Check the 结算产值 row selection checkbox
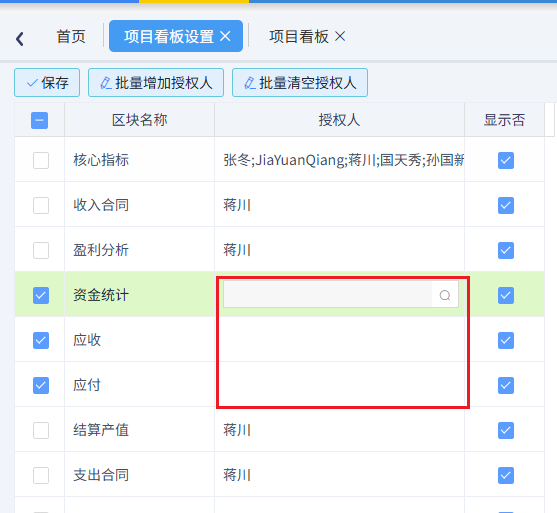Viewport: 557px width, 513px height. click(x=41, y=431)
